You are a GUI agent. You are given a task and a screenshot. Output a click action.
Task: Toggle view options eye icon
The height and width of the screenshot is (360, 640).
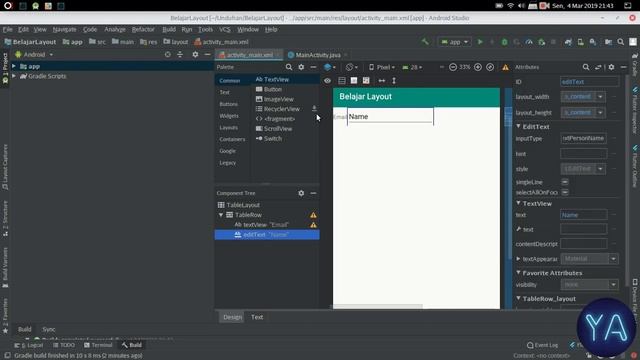click(x=327, y=81)
